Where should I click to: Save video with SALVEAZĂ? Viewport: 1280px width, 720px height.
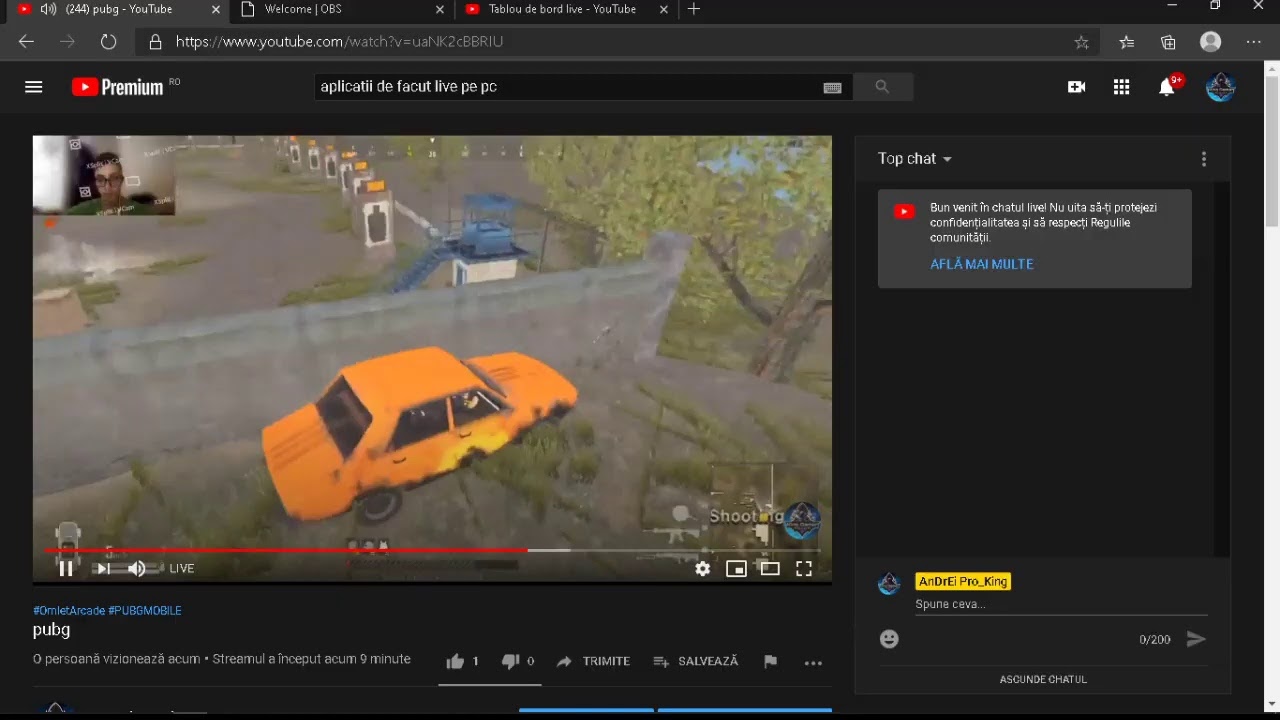click(x=695, y=661)
